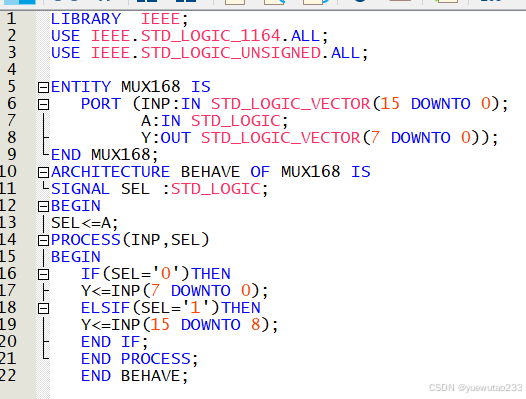Click line number 4 in the gutter
526x399 pixels.
11,69
